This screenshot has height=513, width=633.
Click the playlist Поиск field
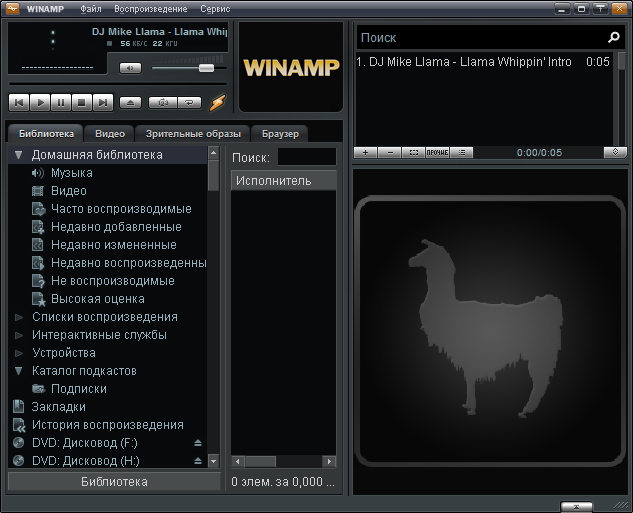tap(480, 38)
